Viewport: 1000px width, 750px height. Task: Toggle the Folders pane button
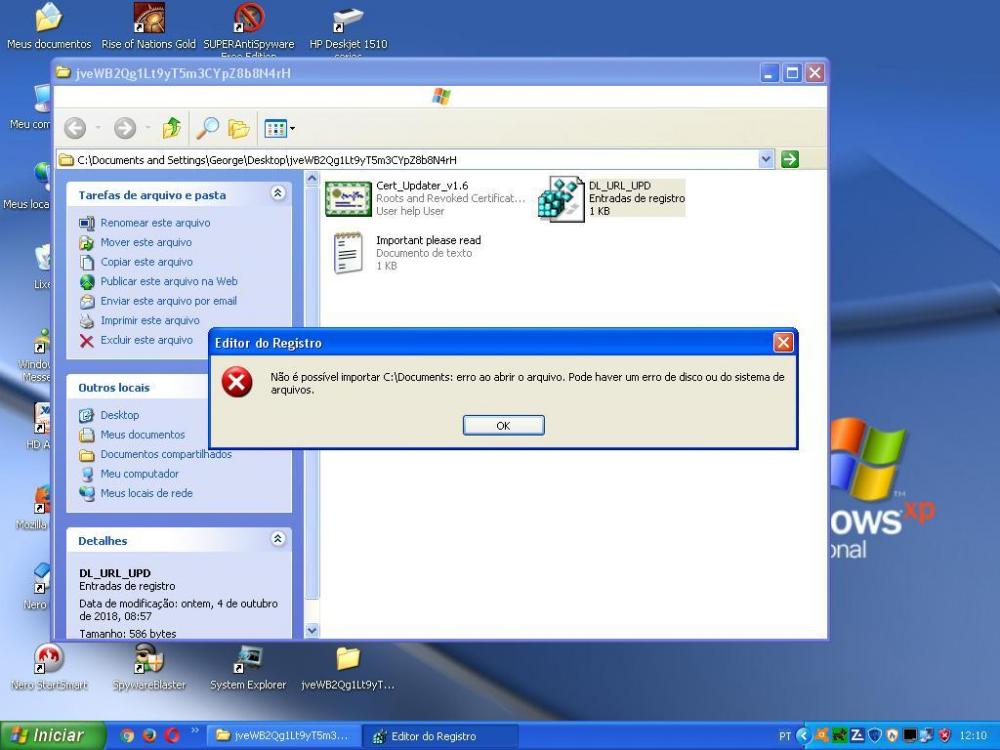click(x=238, y=128)
